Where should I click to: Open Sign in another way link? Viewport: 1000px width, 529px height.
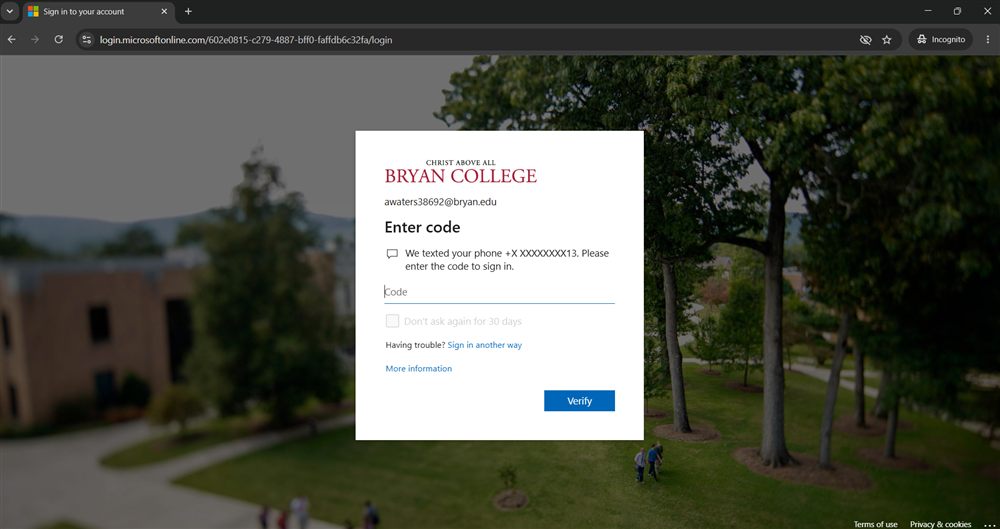485,345
